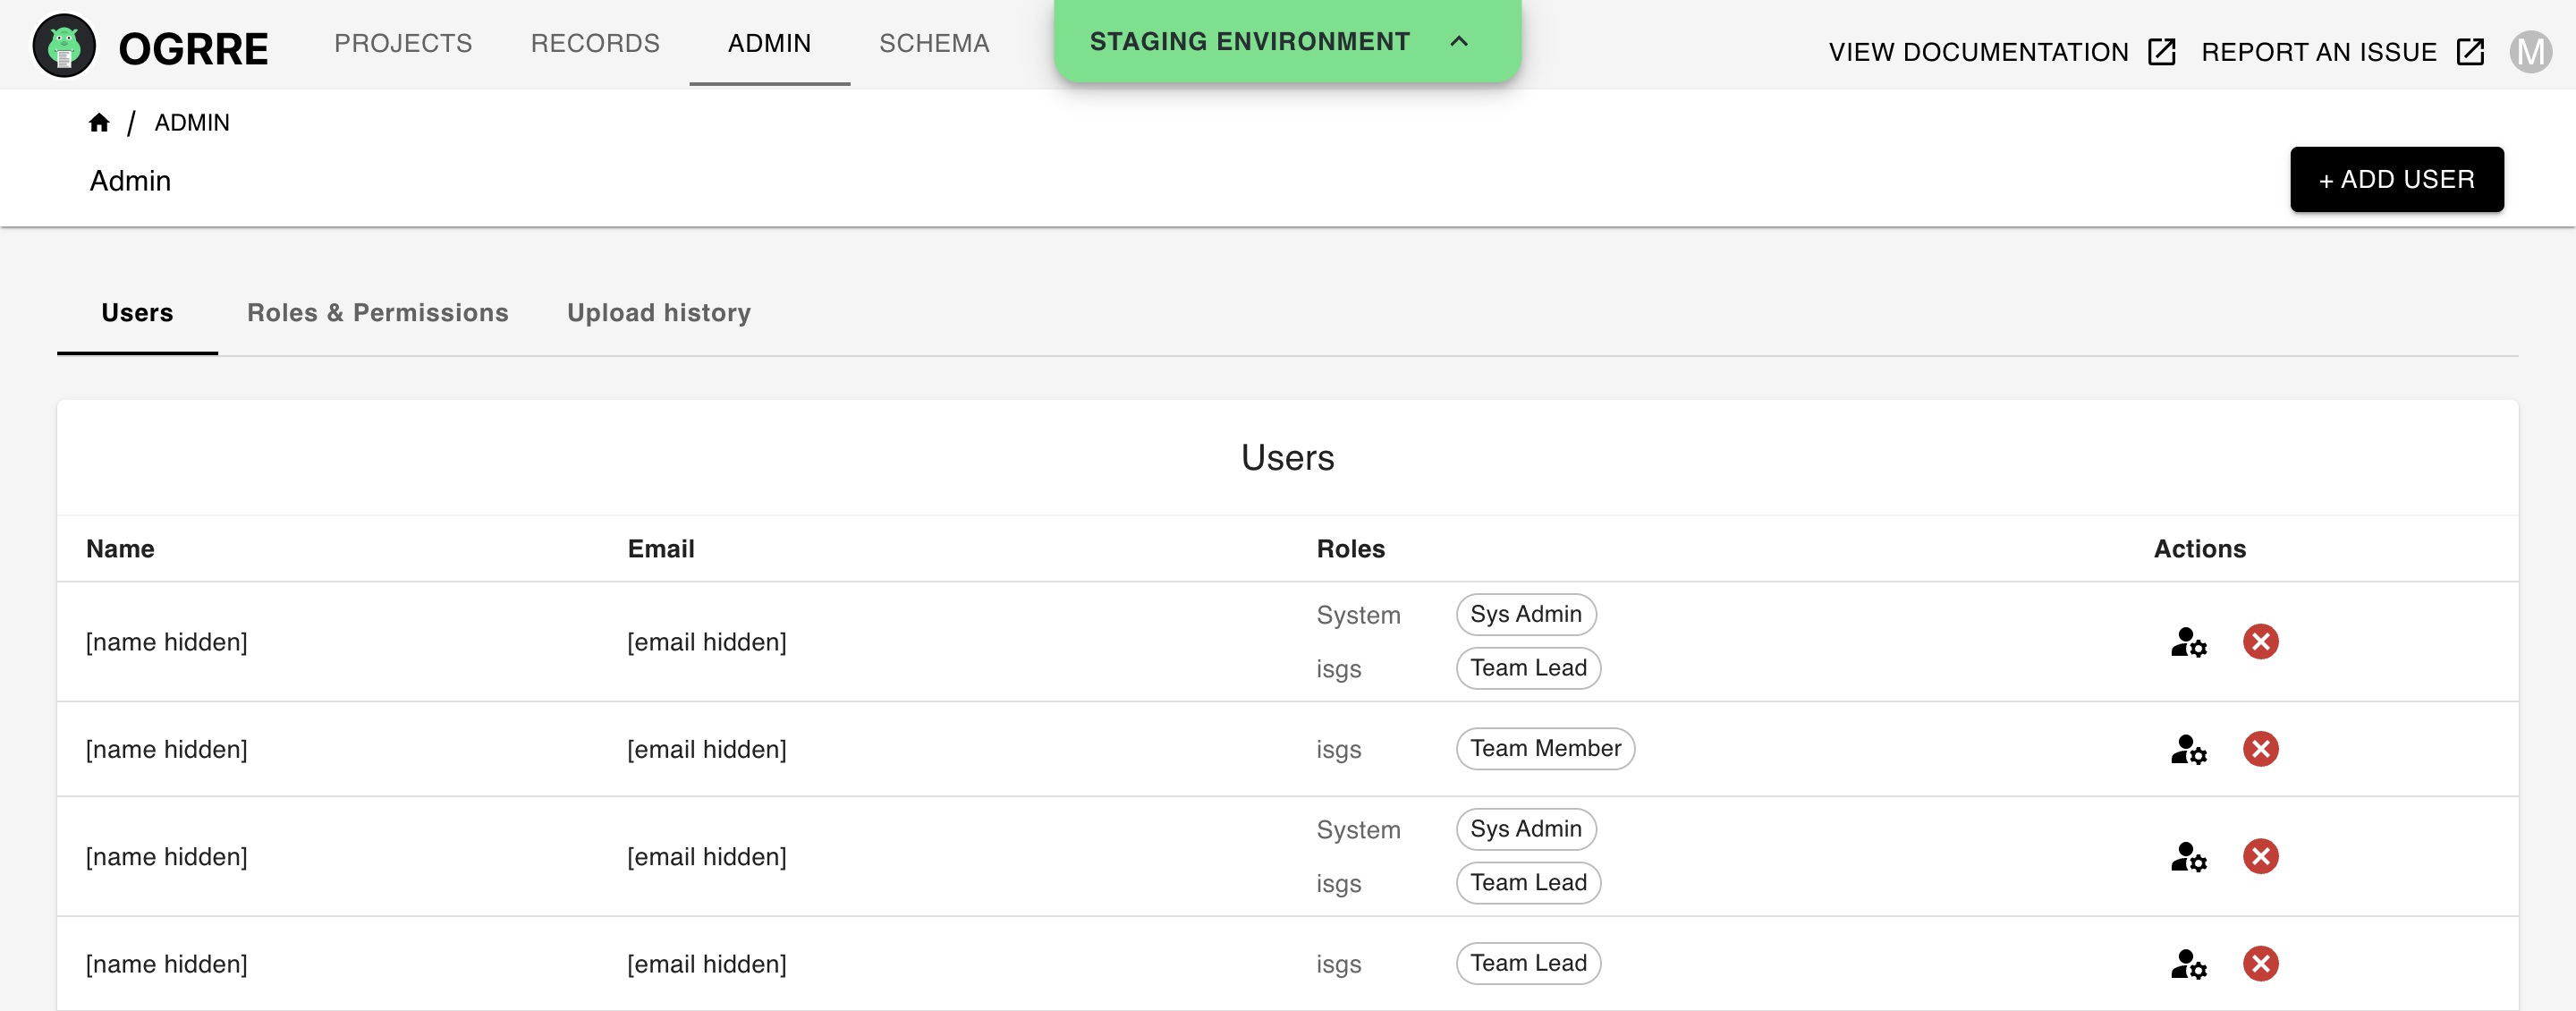The height and width of the screenshot is (1011, 2576).
Task: Click the Sys Admin chip in first row
Action: point(1526,614)
